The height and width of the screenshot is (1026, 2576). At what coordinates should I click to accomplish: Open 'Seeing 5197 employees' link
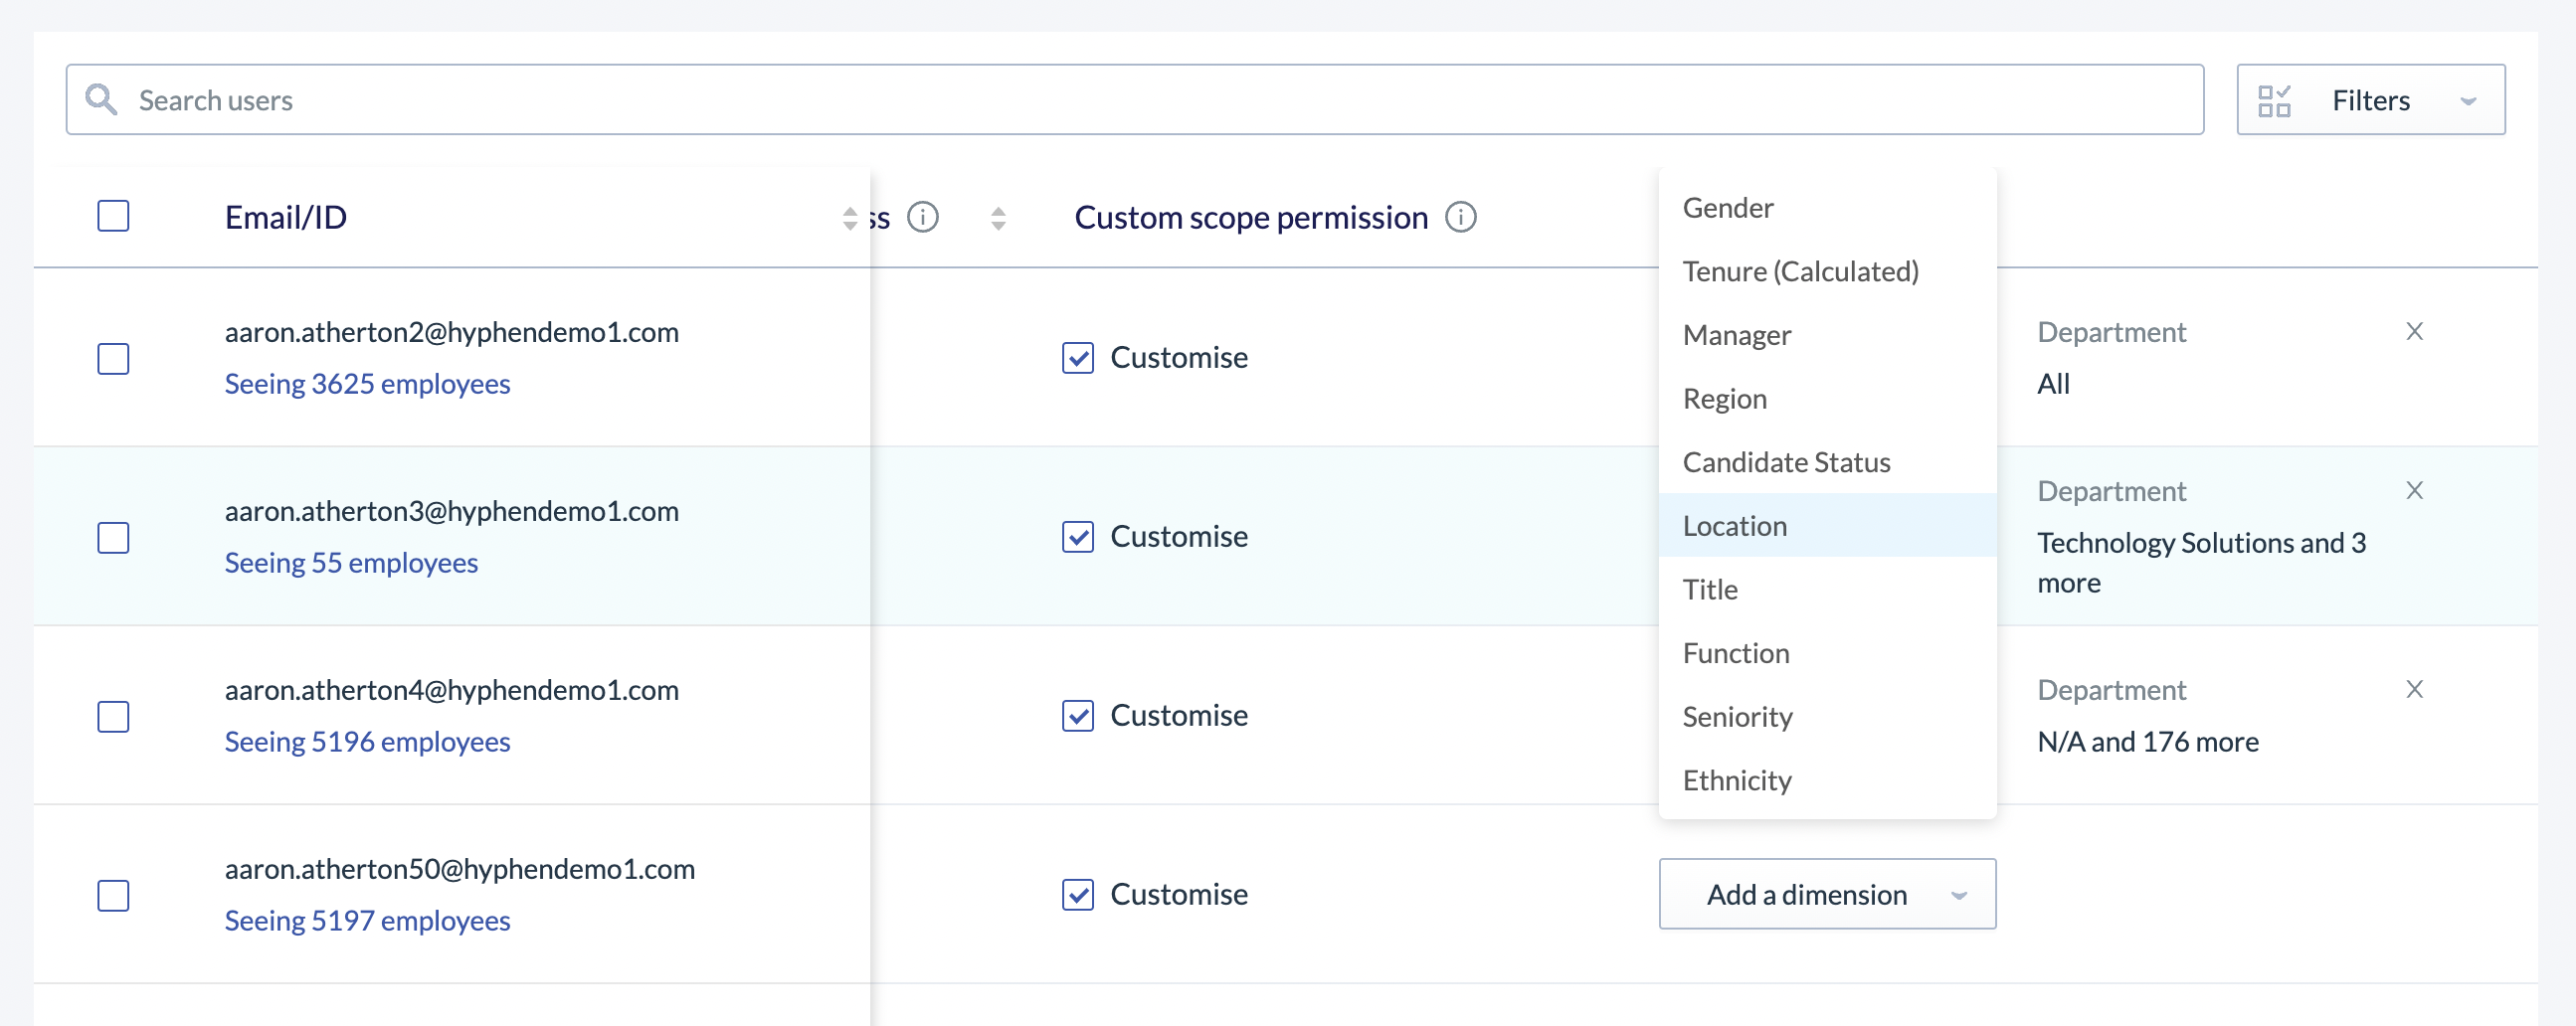pyautogui.click(x=367, y=921)
